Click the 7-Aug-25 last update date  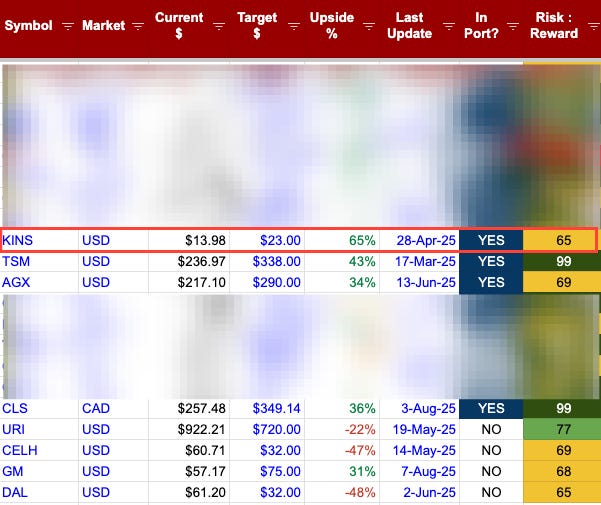(420, 471)
